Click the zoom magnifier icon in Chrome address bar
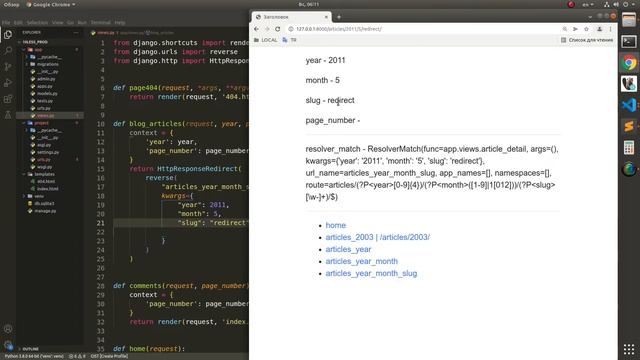Image resolution: width=640 pixels, height=360 pixels. click(565, 29)
